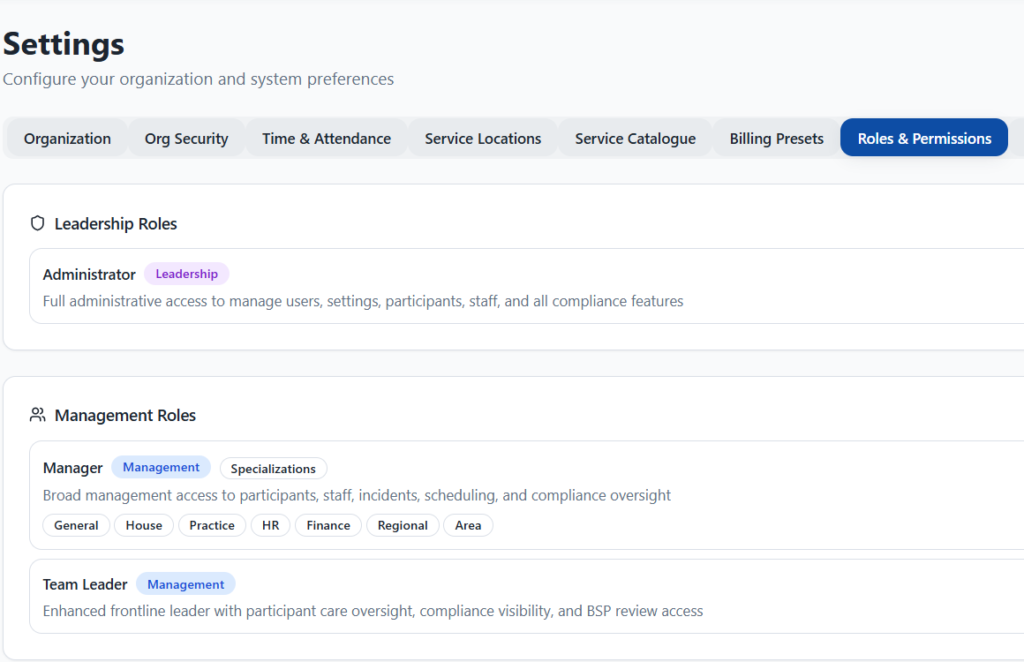Select the Regional specialization chip
This screenshot has width=1024, height=662.
[402, 526]
